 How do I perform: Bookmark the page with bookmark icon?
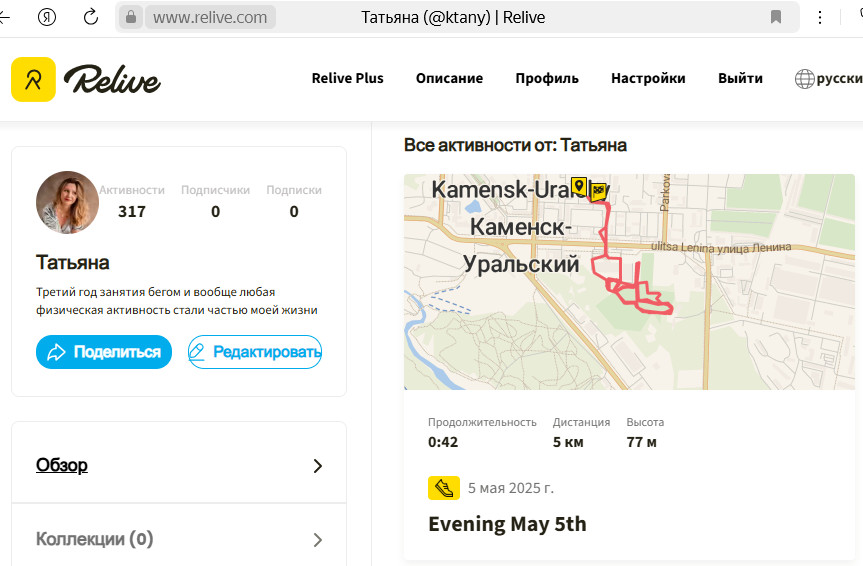tap(775, 17)
